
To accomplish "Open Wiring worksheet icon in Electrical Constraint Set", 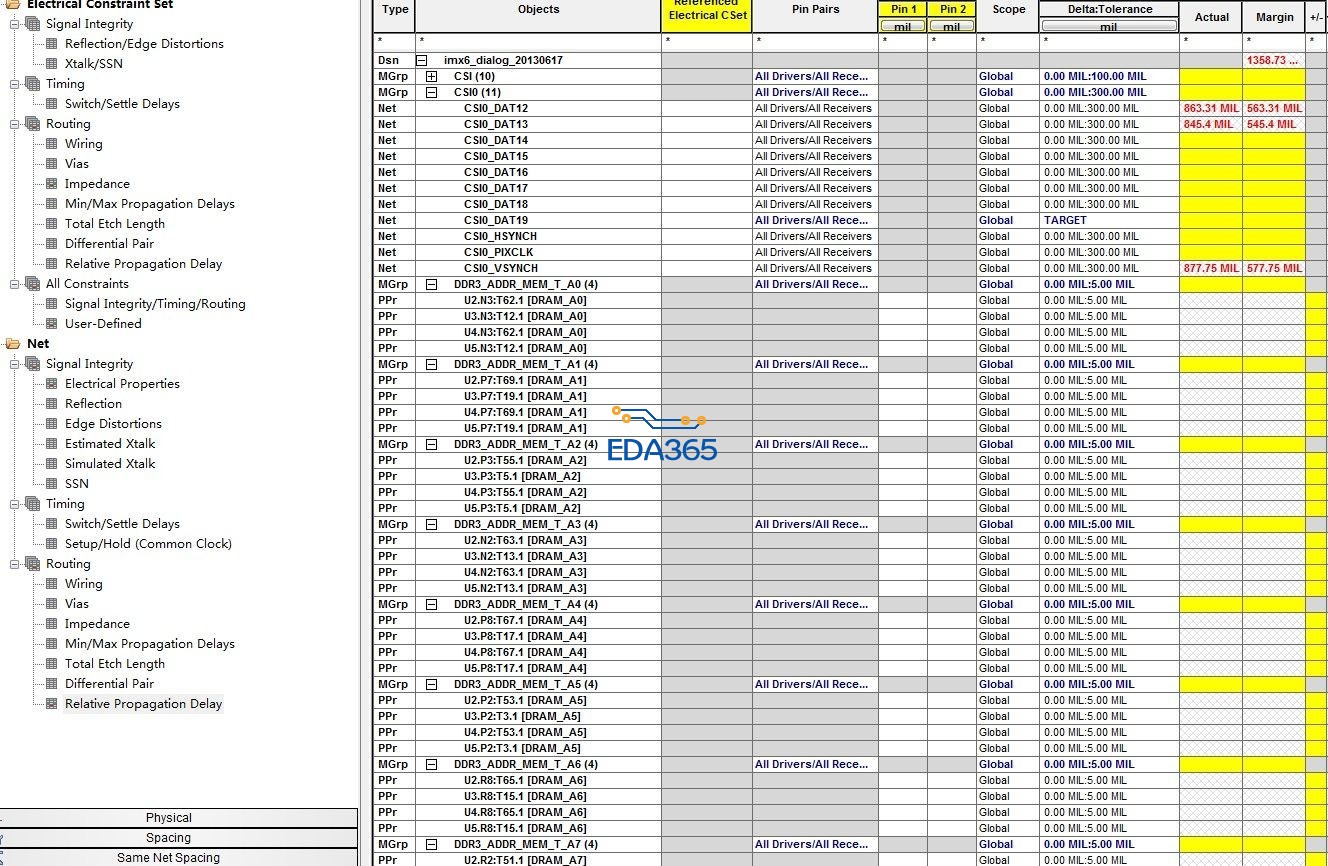I will pyautogui.click(x=52, y=144).
